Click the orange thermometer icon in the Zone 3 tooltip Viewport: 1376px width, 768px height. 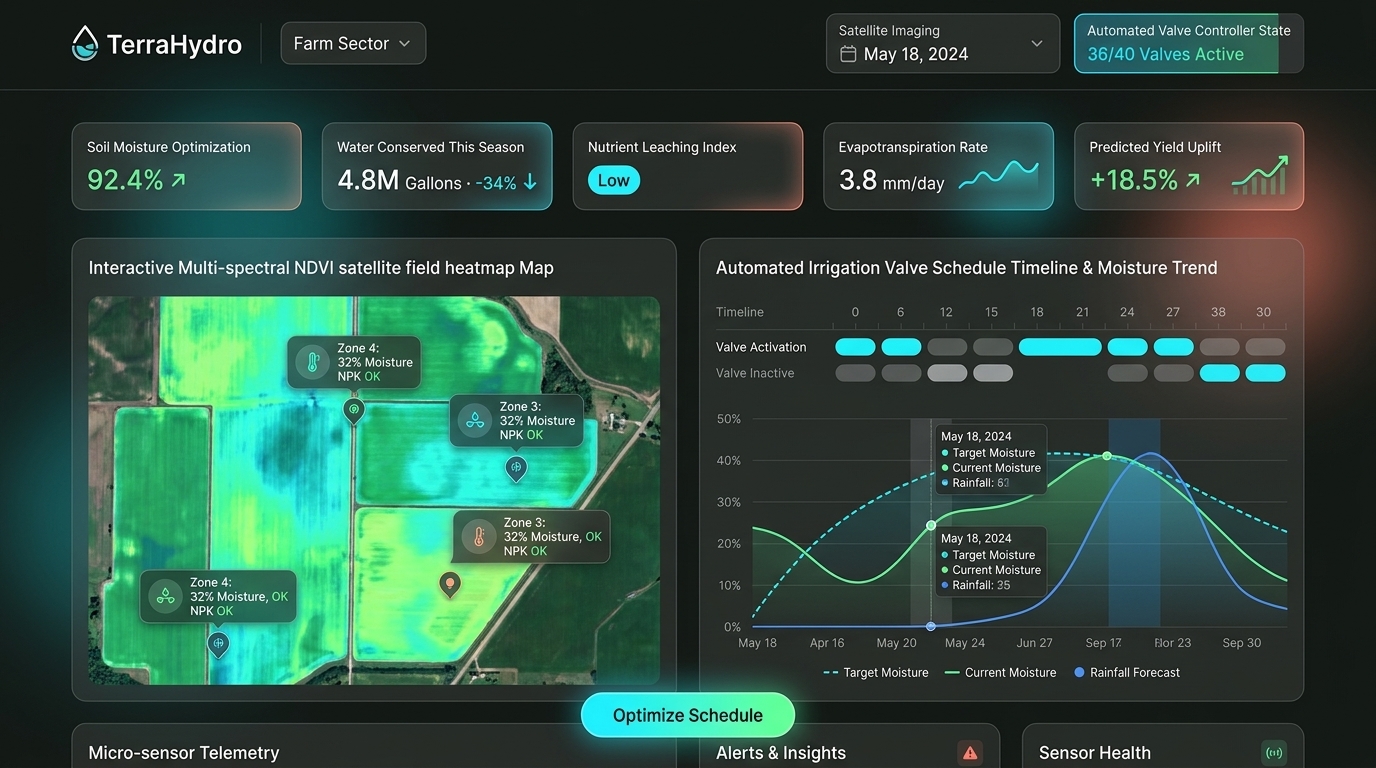[479, 537]
